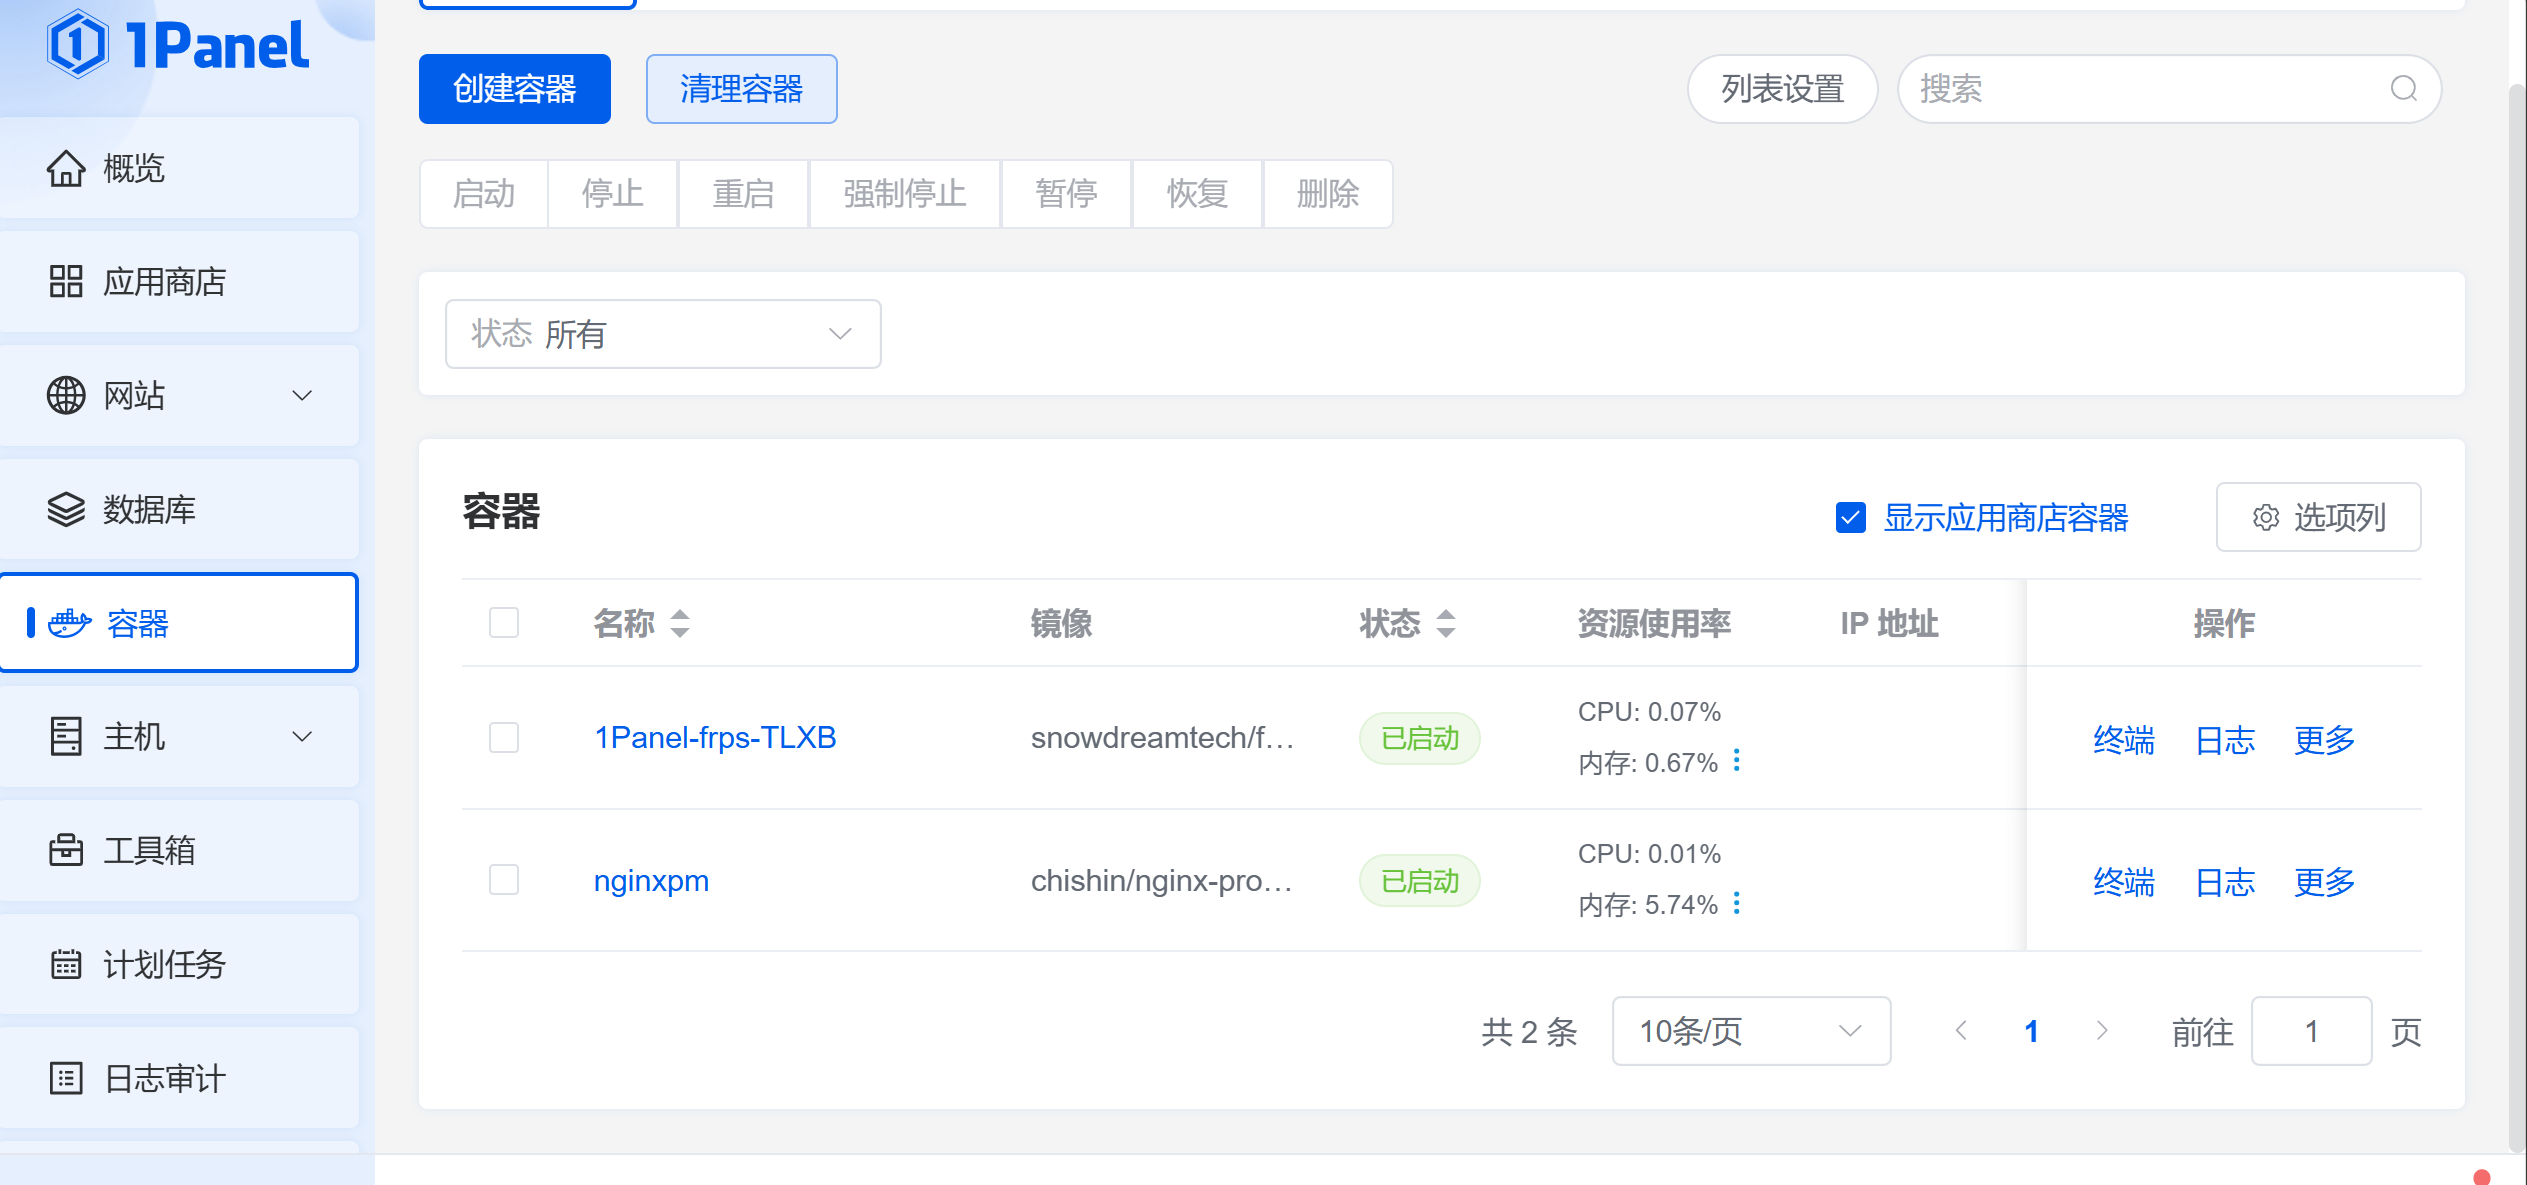Open the resource details dots for nginxpm
Viewport: 2527px width, 1185px height.
click(1737, 904)
